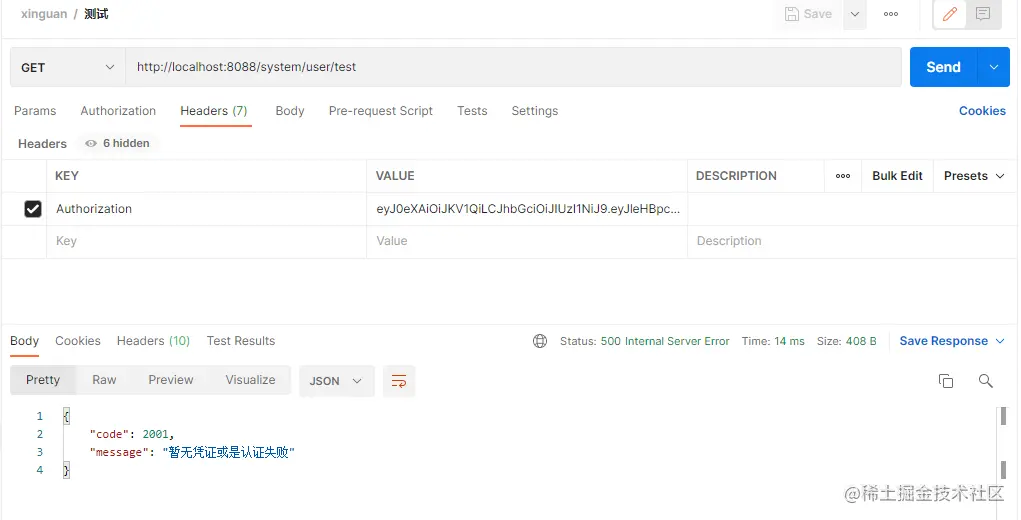Click the 500 Internal Server Error status
1021x520 pixels.
coord(665,341)
